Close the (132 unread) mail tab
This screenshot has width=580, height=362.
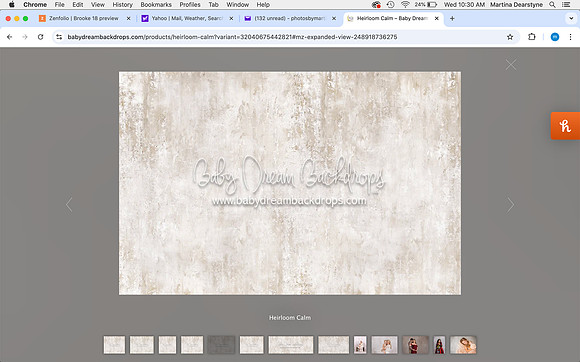(334, 18)
